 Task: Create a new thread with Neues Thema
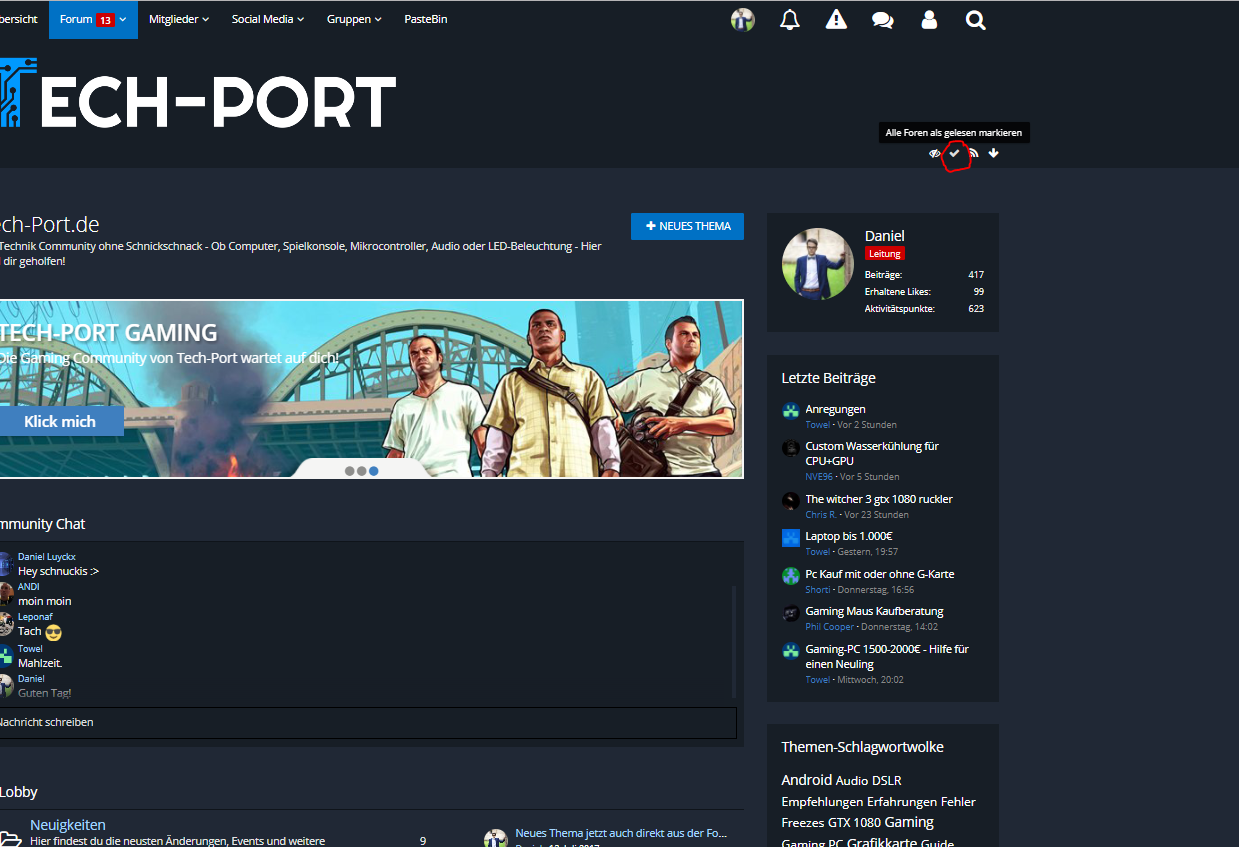coord(687,226)
